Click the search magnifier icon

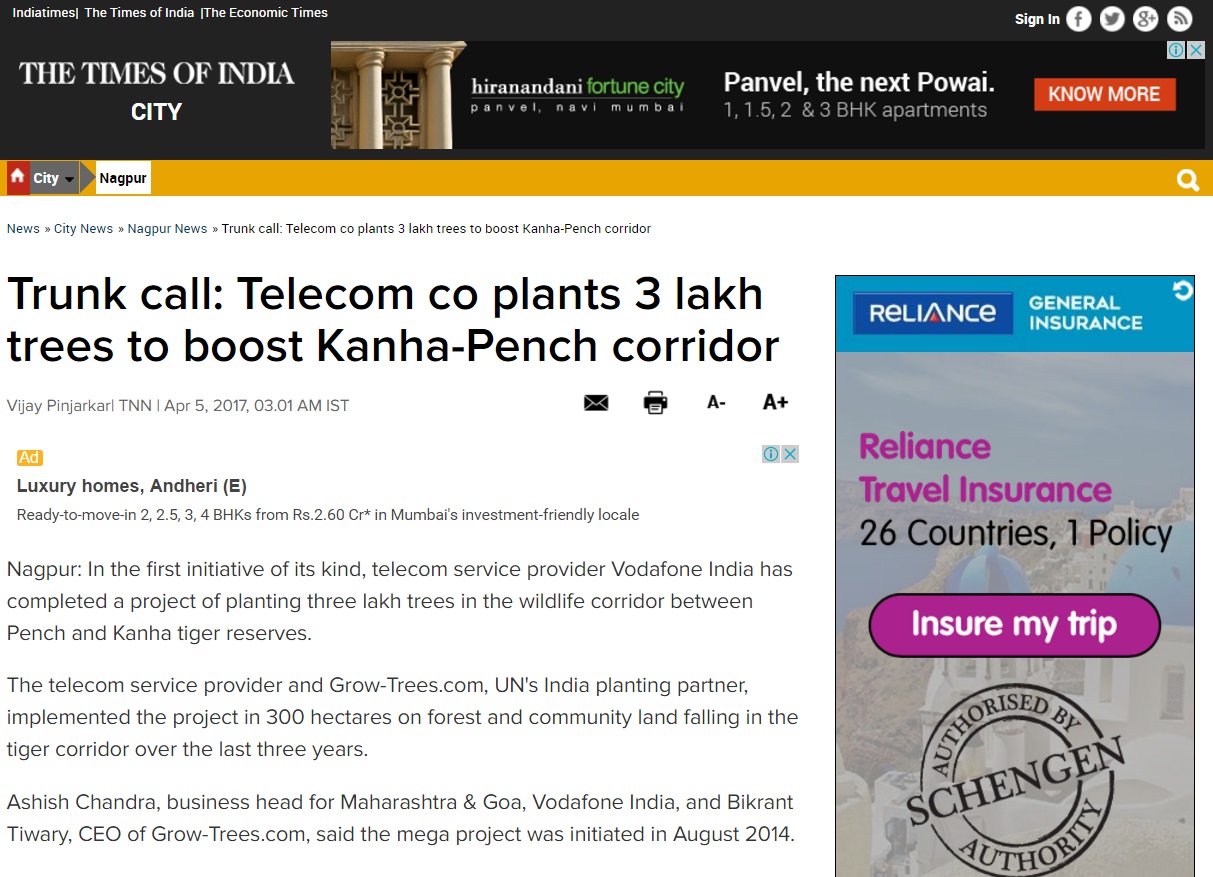[x=1188, y=180]
